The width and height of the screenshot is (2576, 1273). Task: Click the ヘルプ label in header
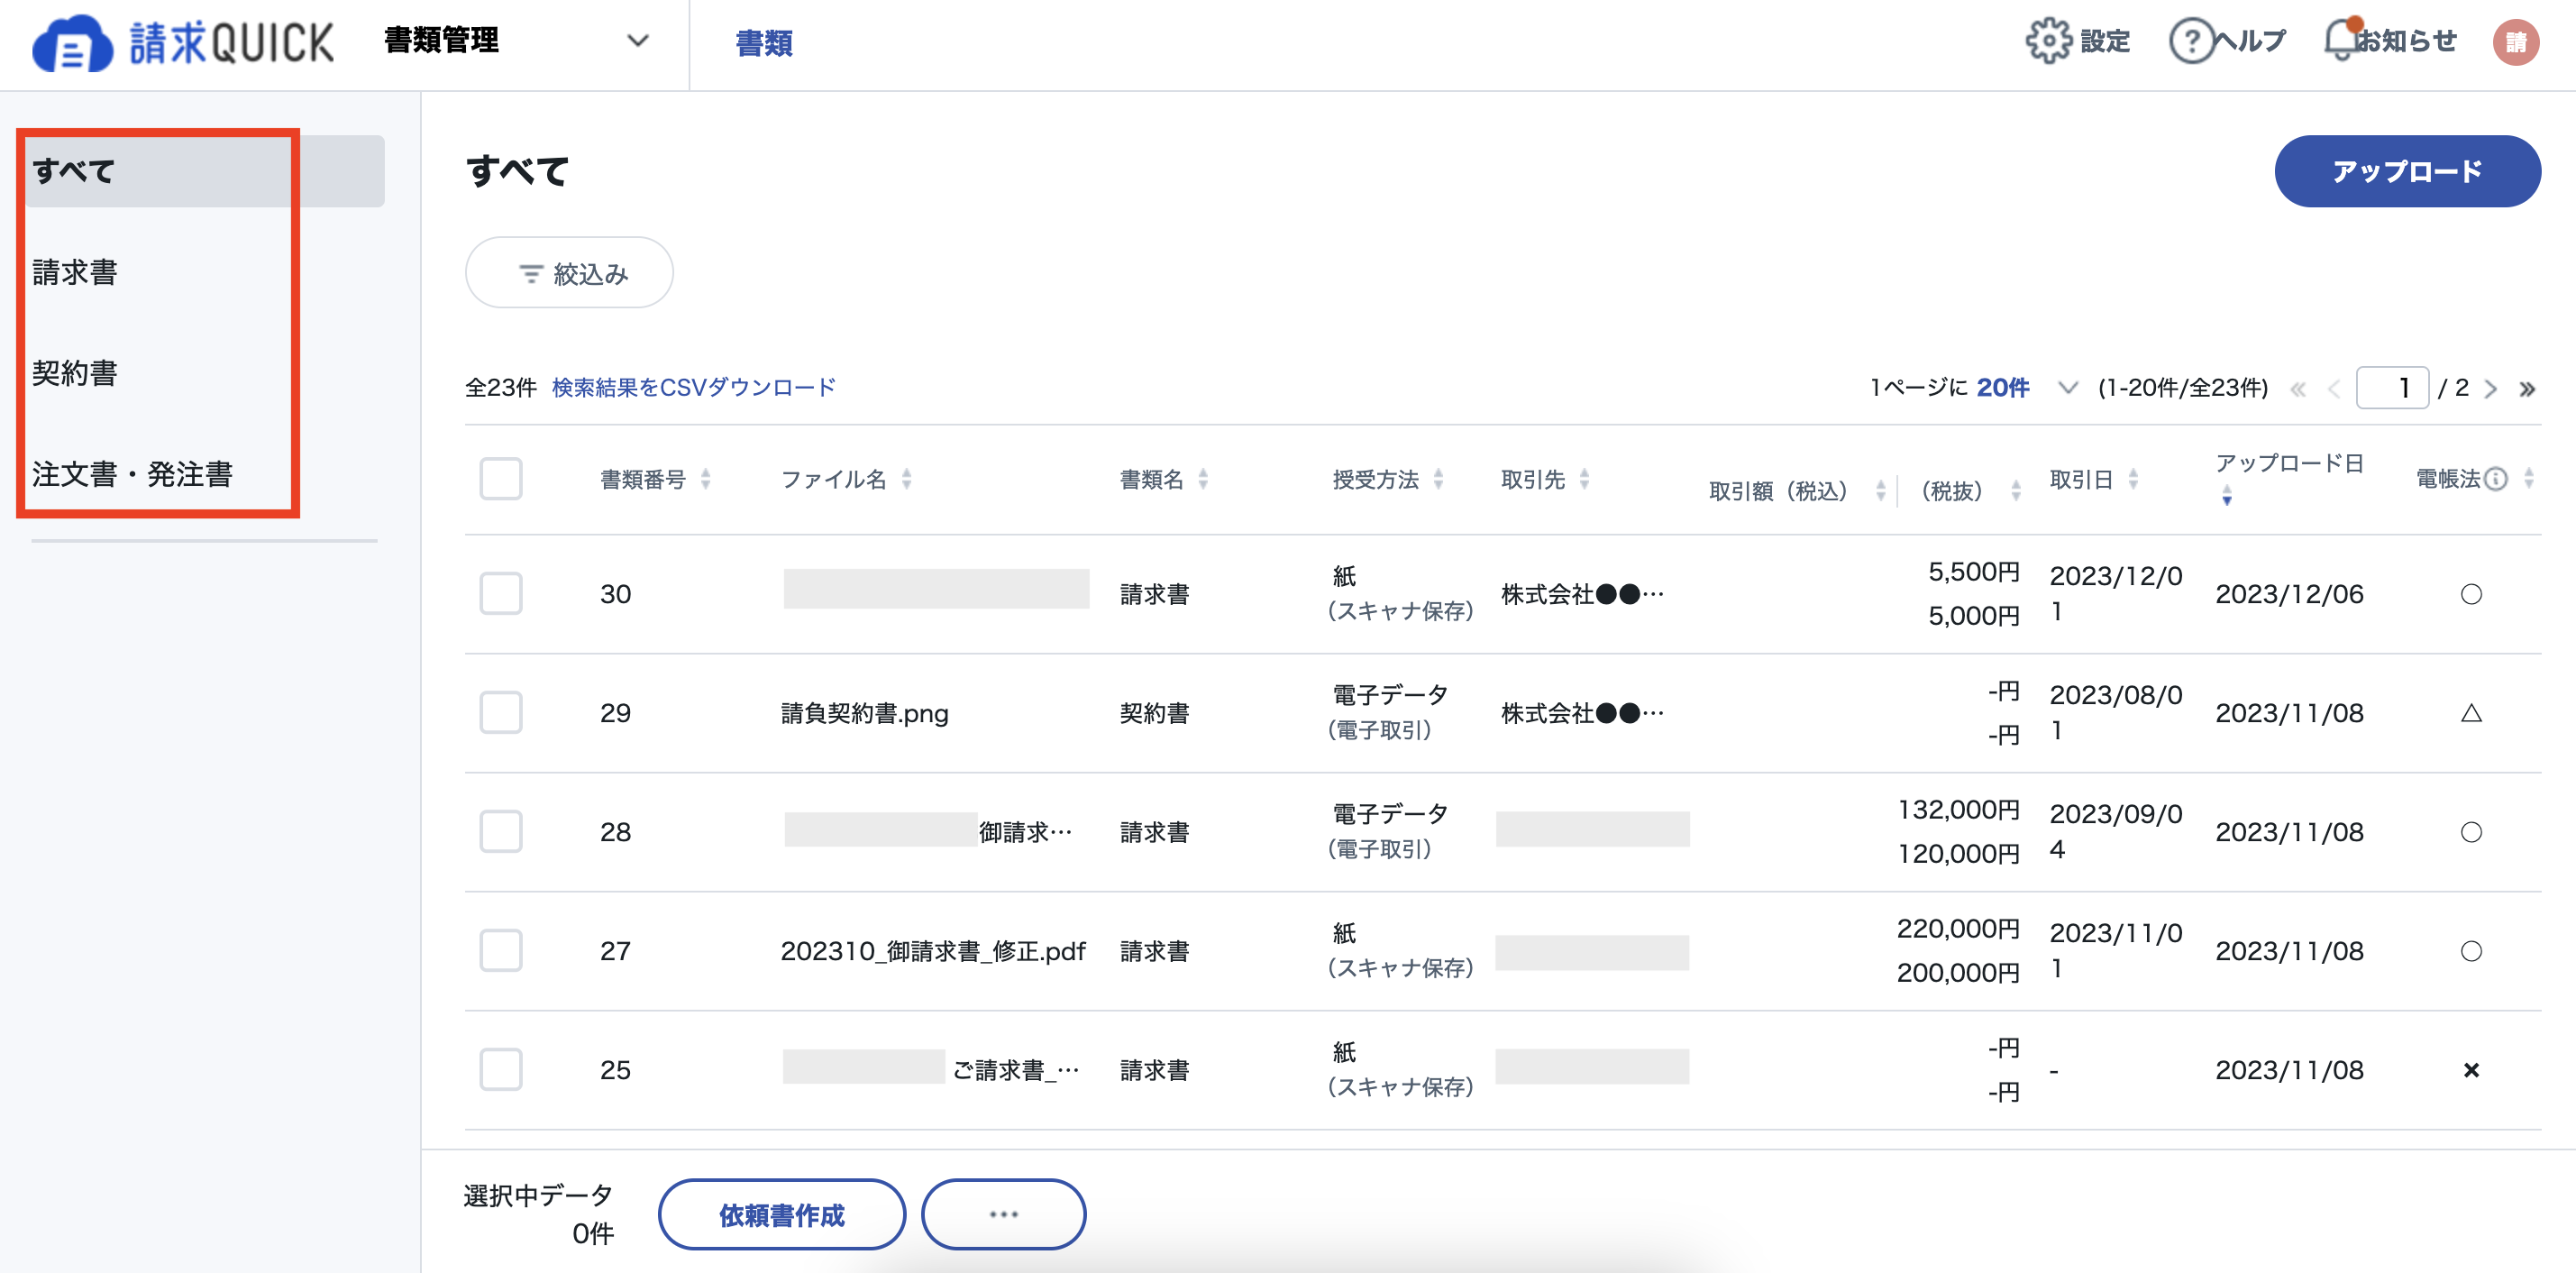click(x=2250, y=41)
